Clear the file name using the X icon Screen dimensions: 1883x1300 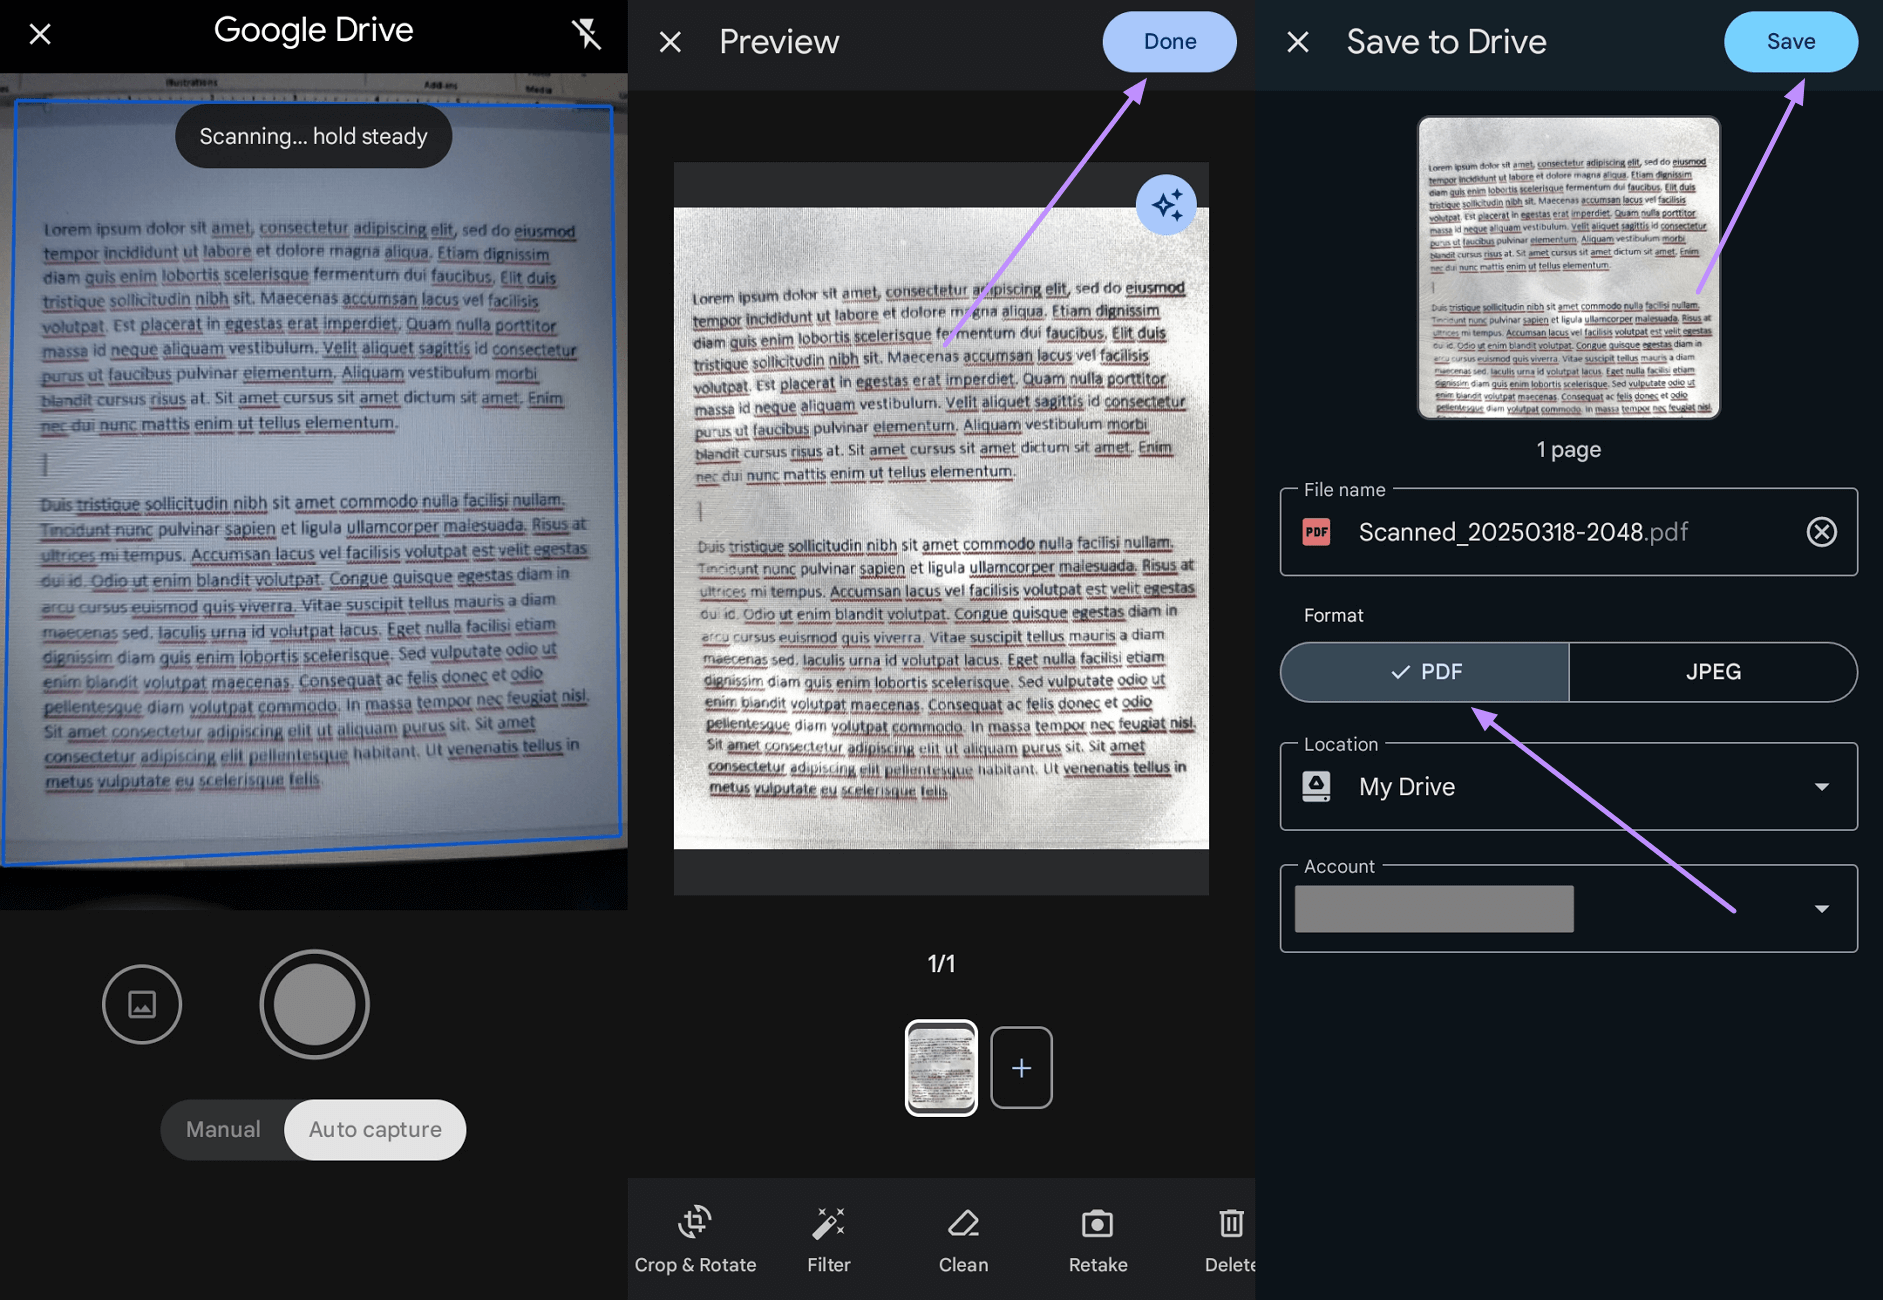1822,532
